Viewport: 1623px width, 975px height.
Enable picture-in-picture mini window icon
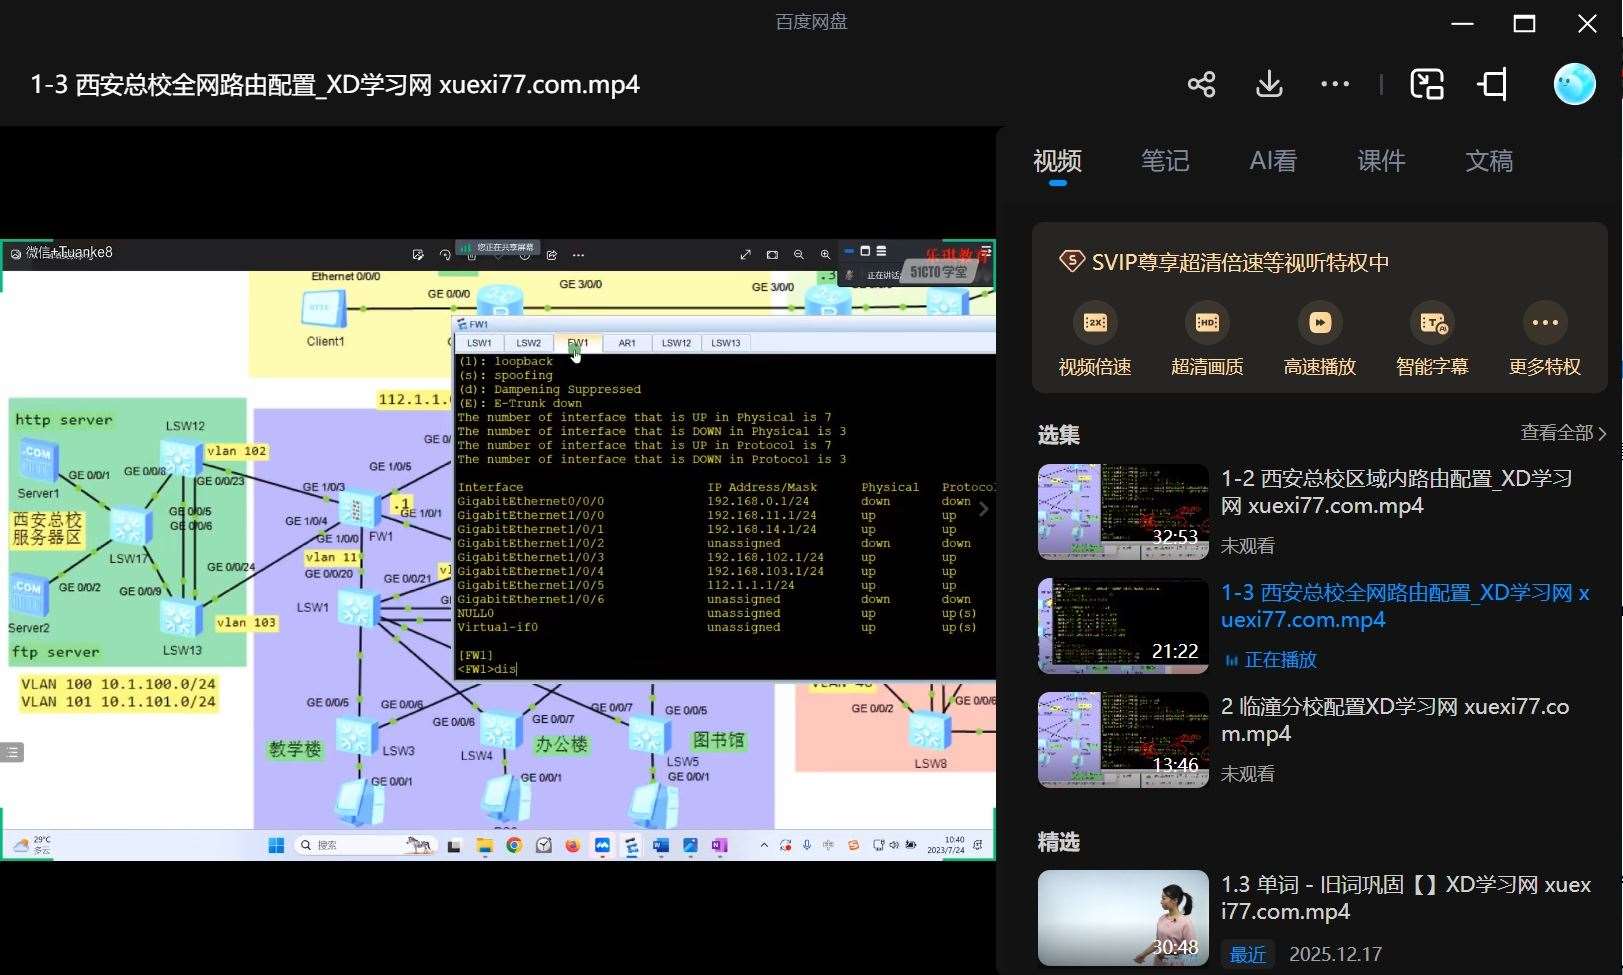coord(1427,84)
